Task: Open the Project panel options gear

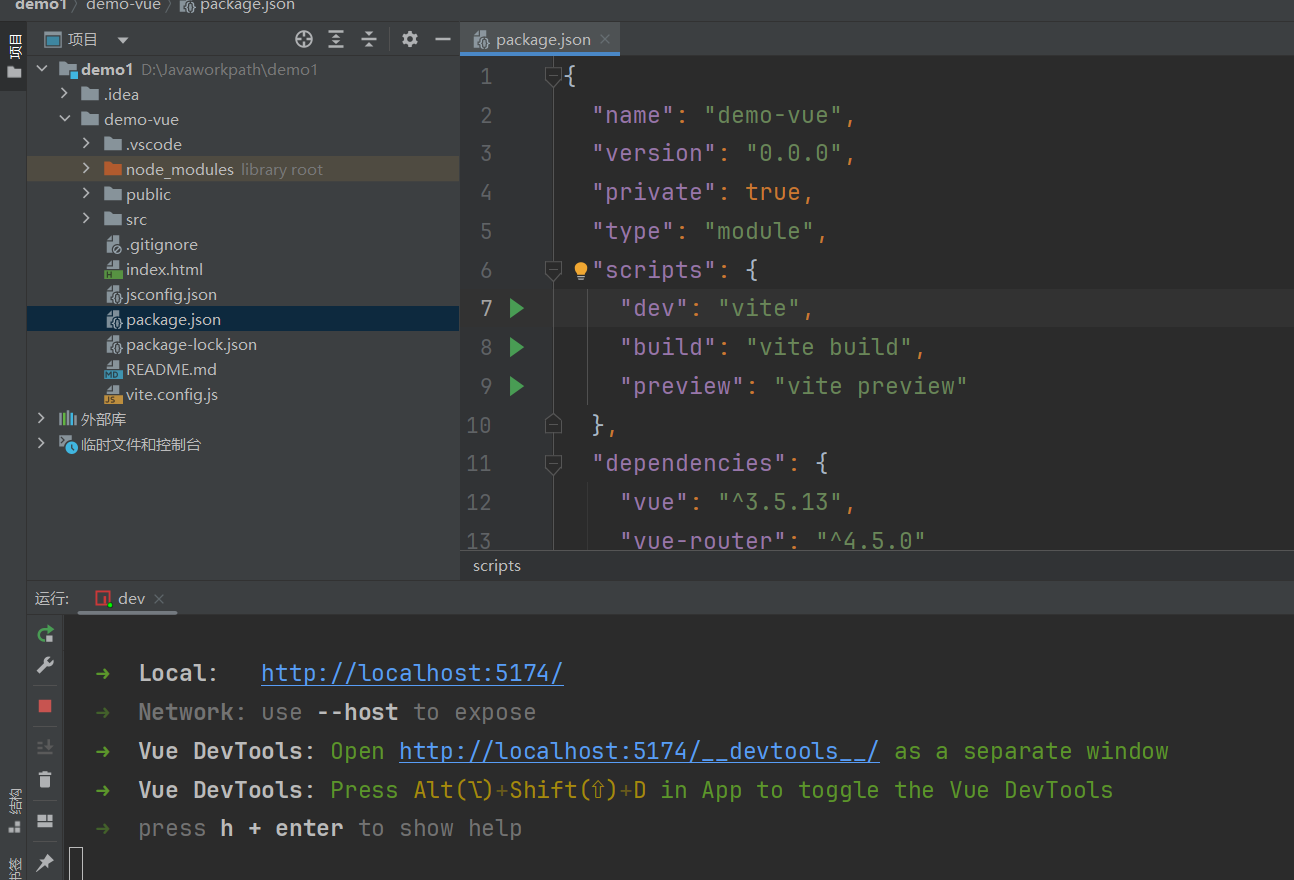Action: point(409,39)
